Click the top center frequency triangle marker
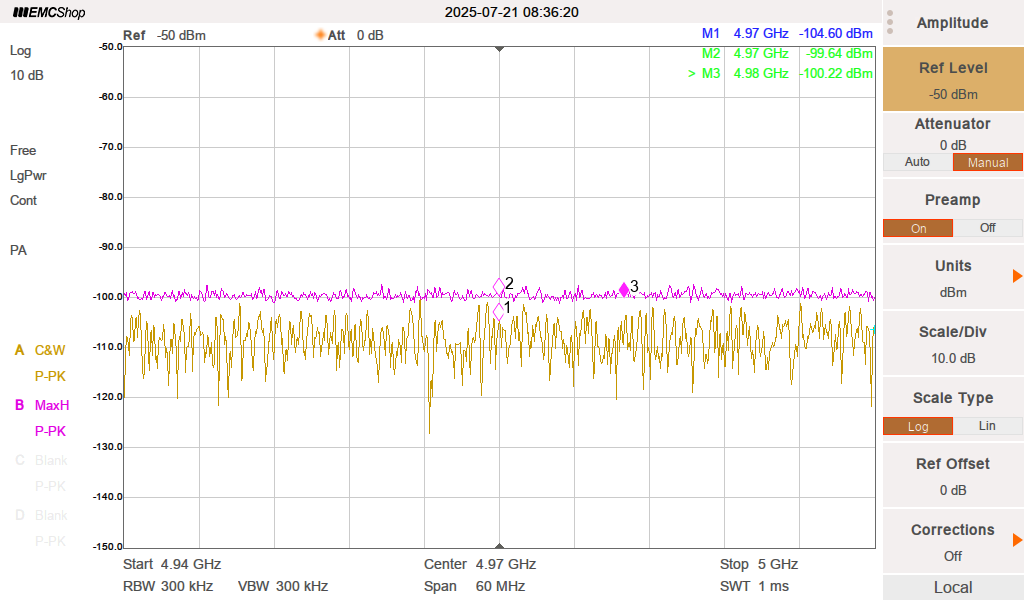The width and height of the screenshot is (1024, 600). pyautogui.click(x=499, y=48)
